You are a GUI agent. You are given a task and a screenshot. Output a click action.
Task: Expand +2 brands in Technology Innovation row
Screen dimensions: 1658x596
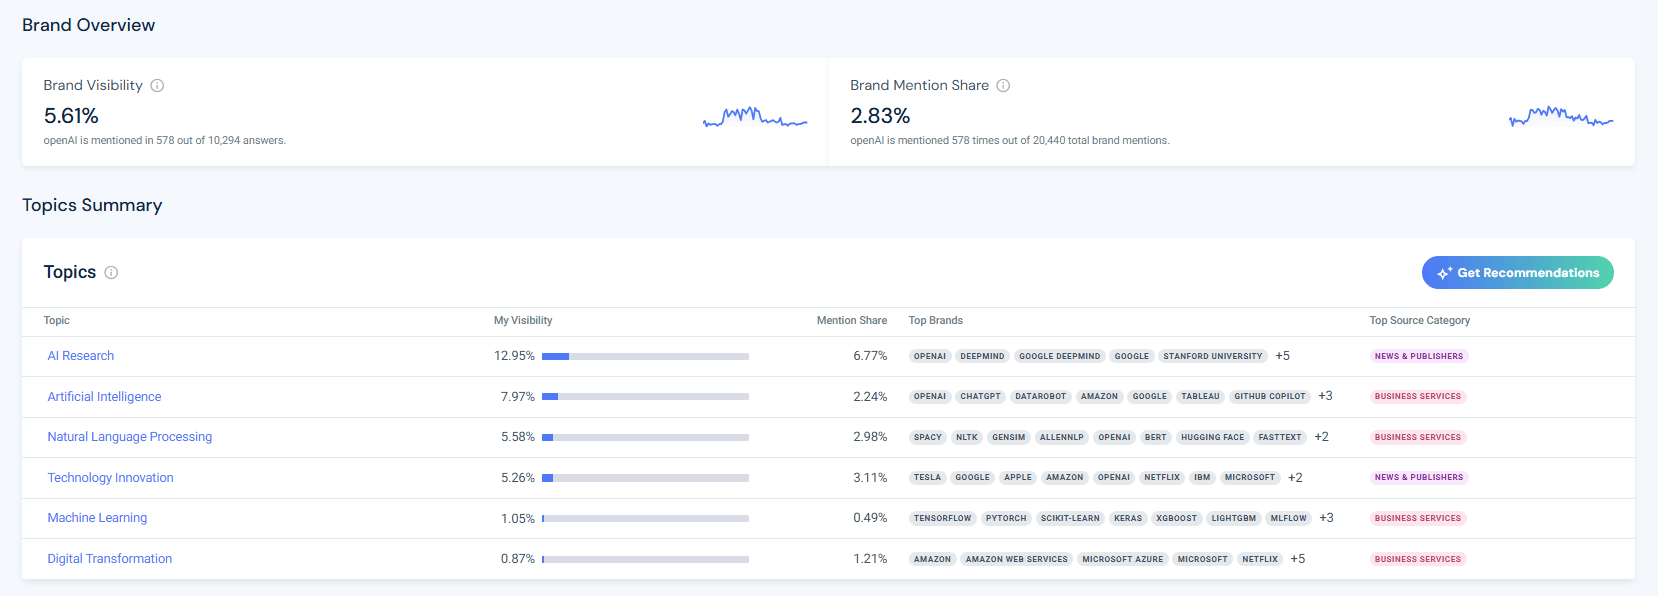(x=1295, y=478)
